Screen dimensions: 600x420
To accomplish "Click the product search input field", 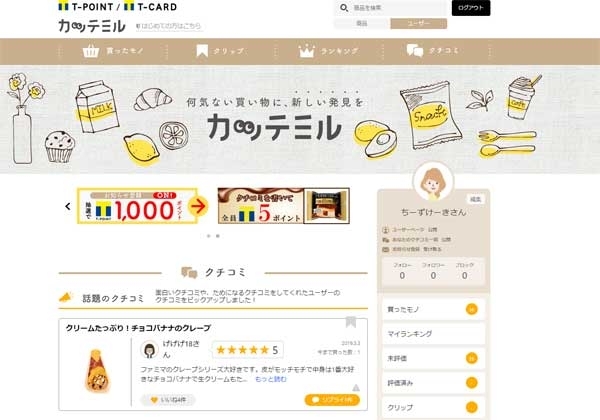I will tap(398, 8).
